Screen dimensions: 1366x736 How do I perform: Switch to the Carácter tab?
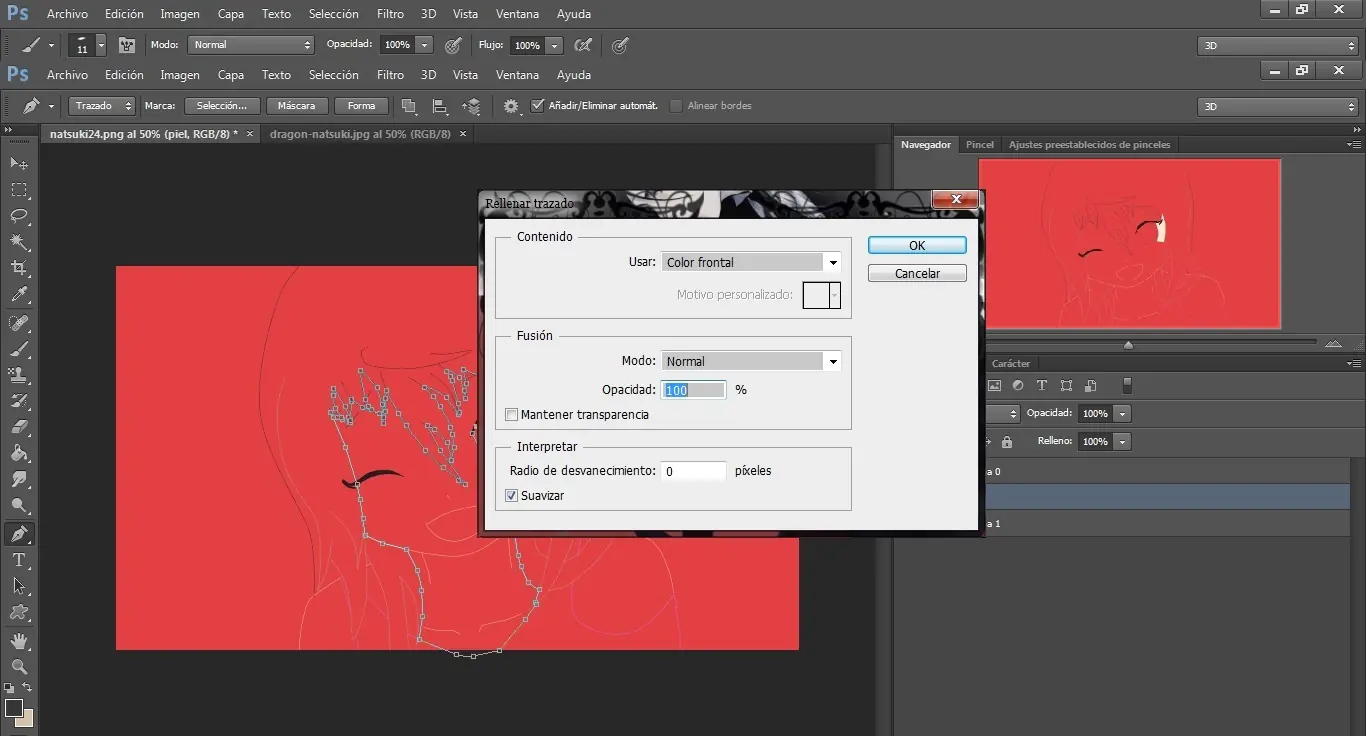pos(1011,364)
